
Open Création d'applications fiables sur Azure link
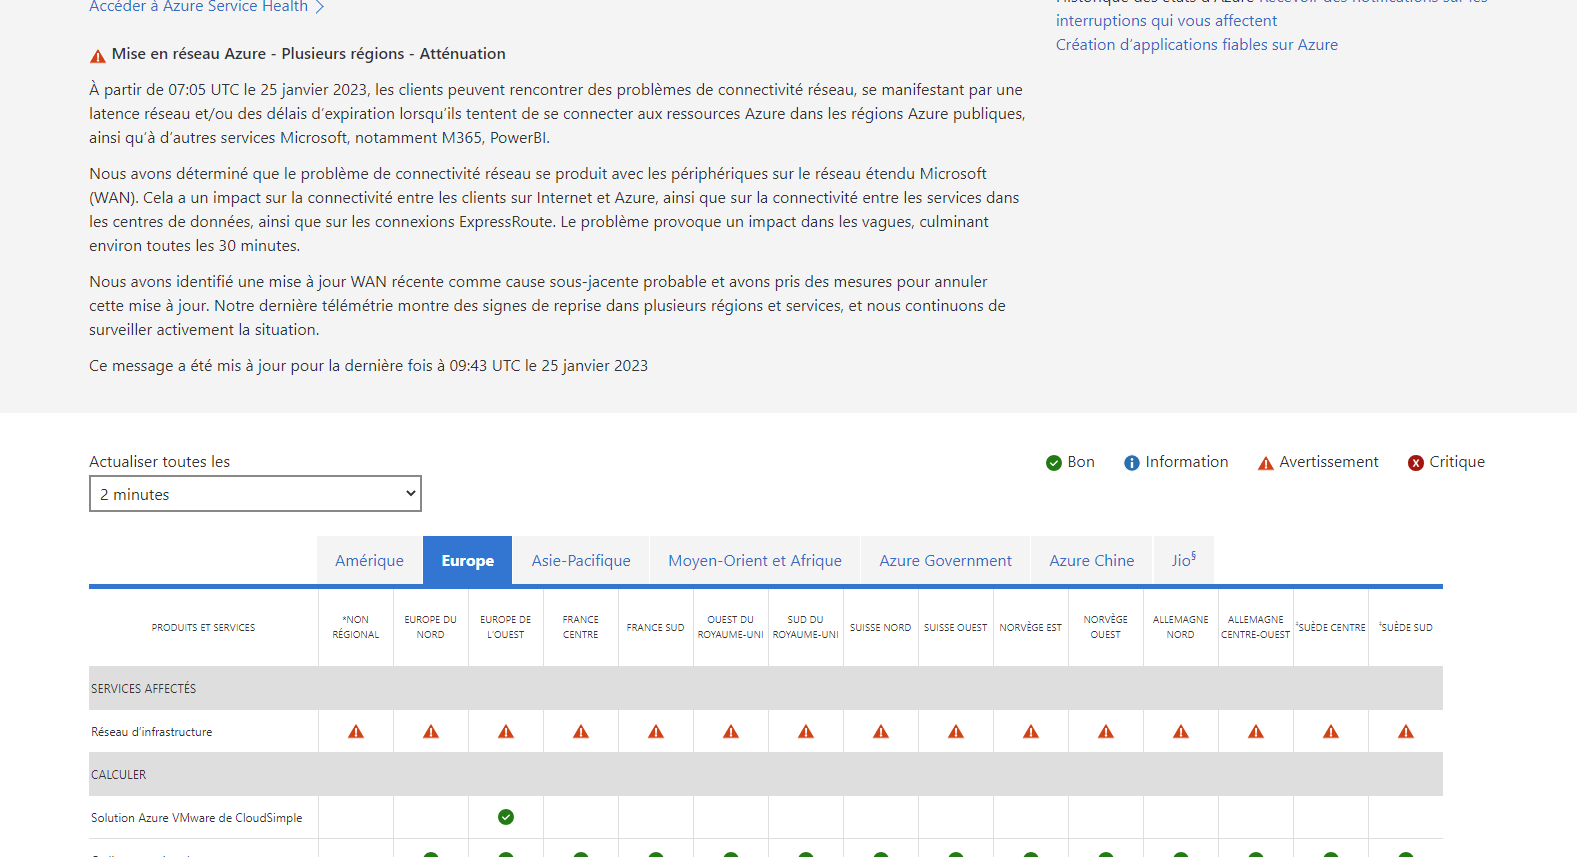[1197, 44]
